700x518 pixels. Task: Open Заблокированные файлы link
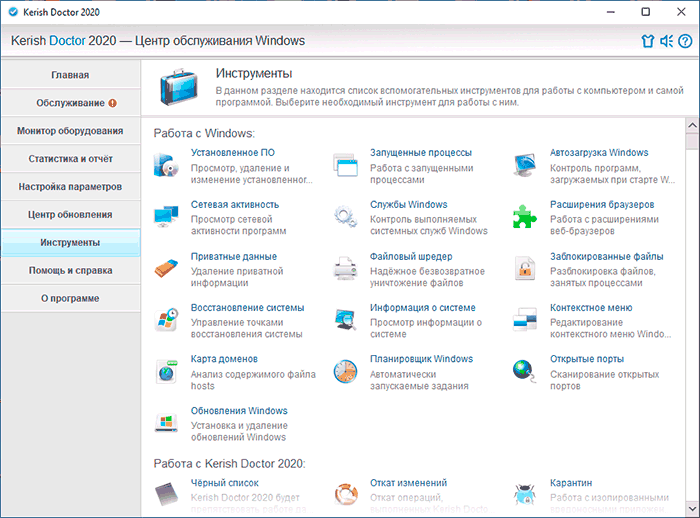(606, 256)
